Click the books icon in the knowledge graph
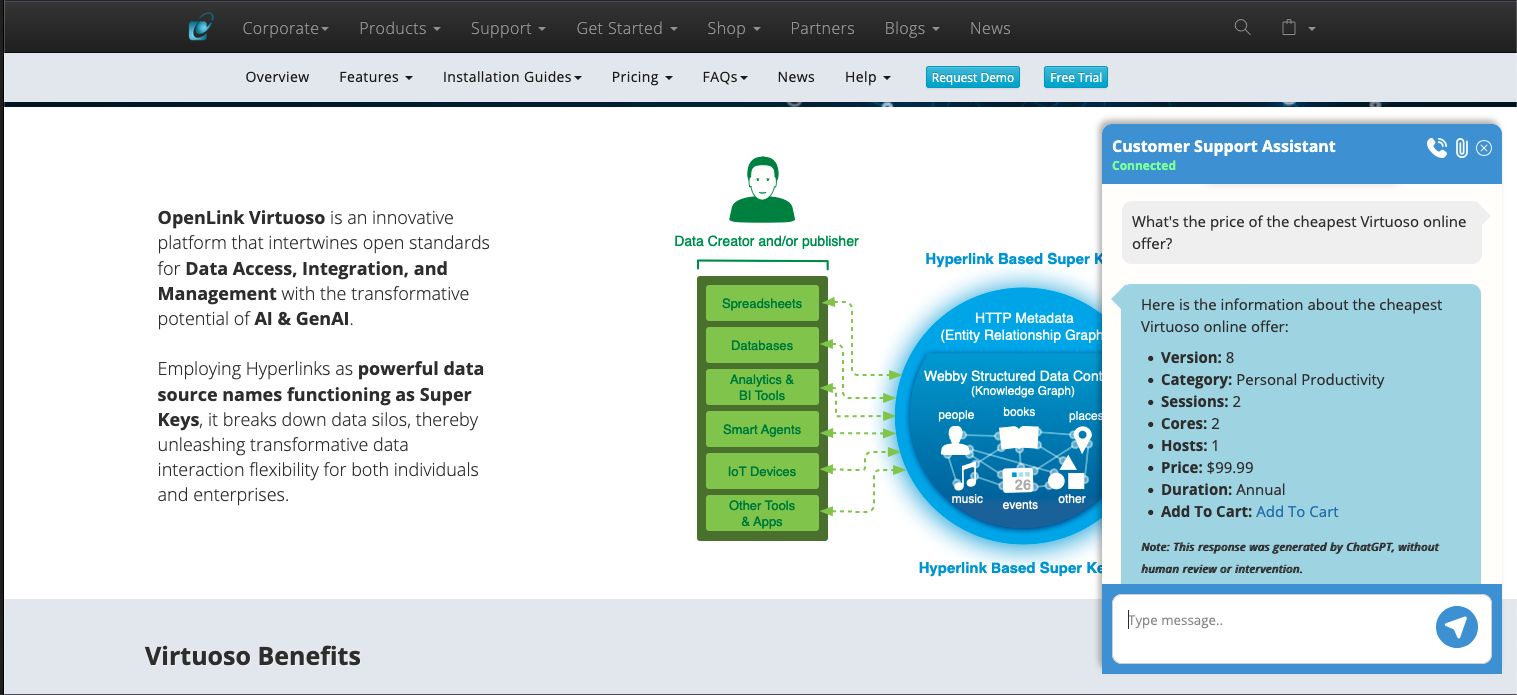 coord(1019,438)
